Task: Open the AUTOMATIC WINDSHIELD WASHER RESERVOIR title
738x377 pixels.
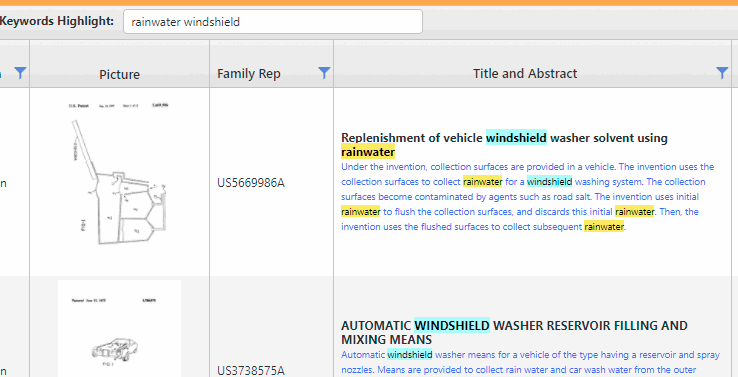Action: point(514,332)
